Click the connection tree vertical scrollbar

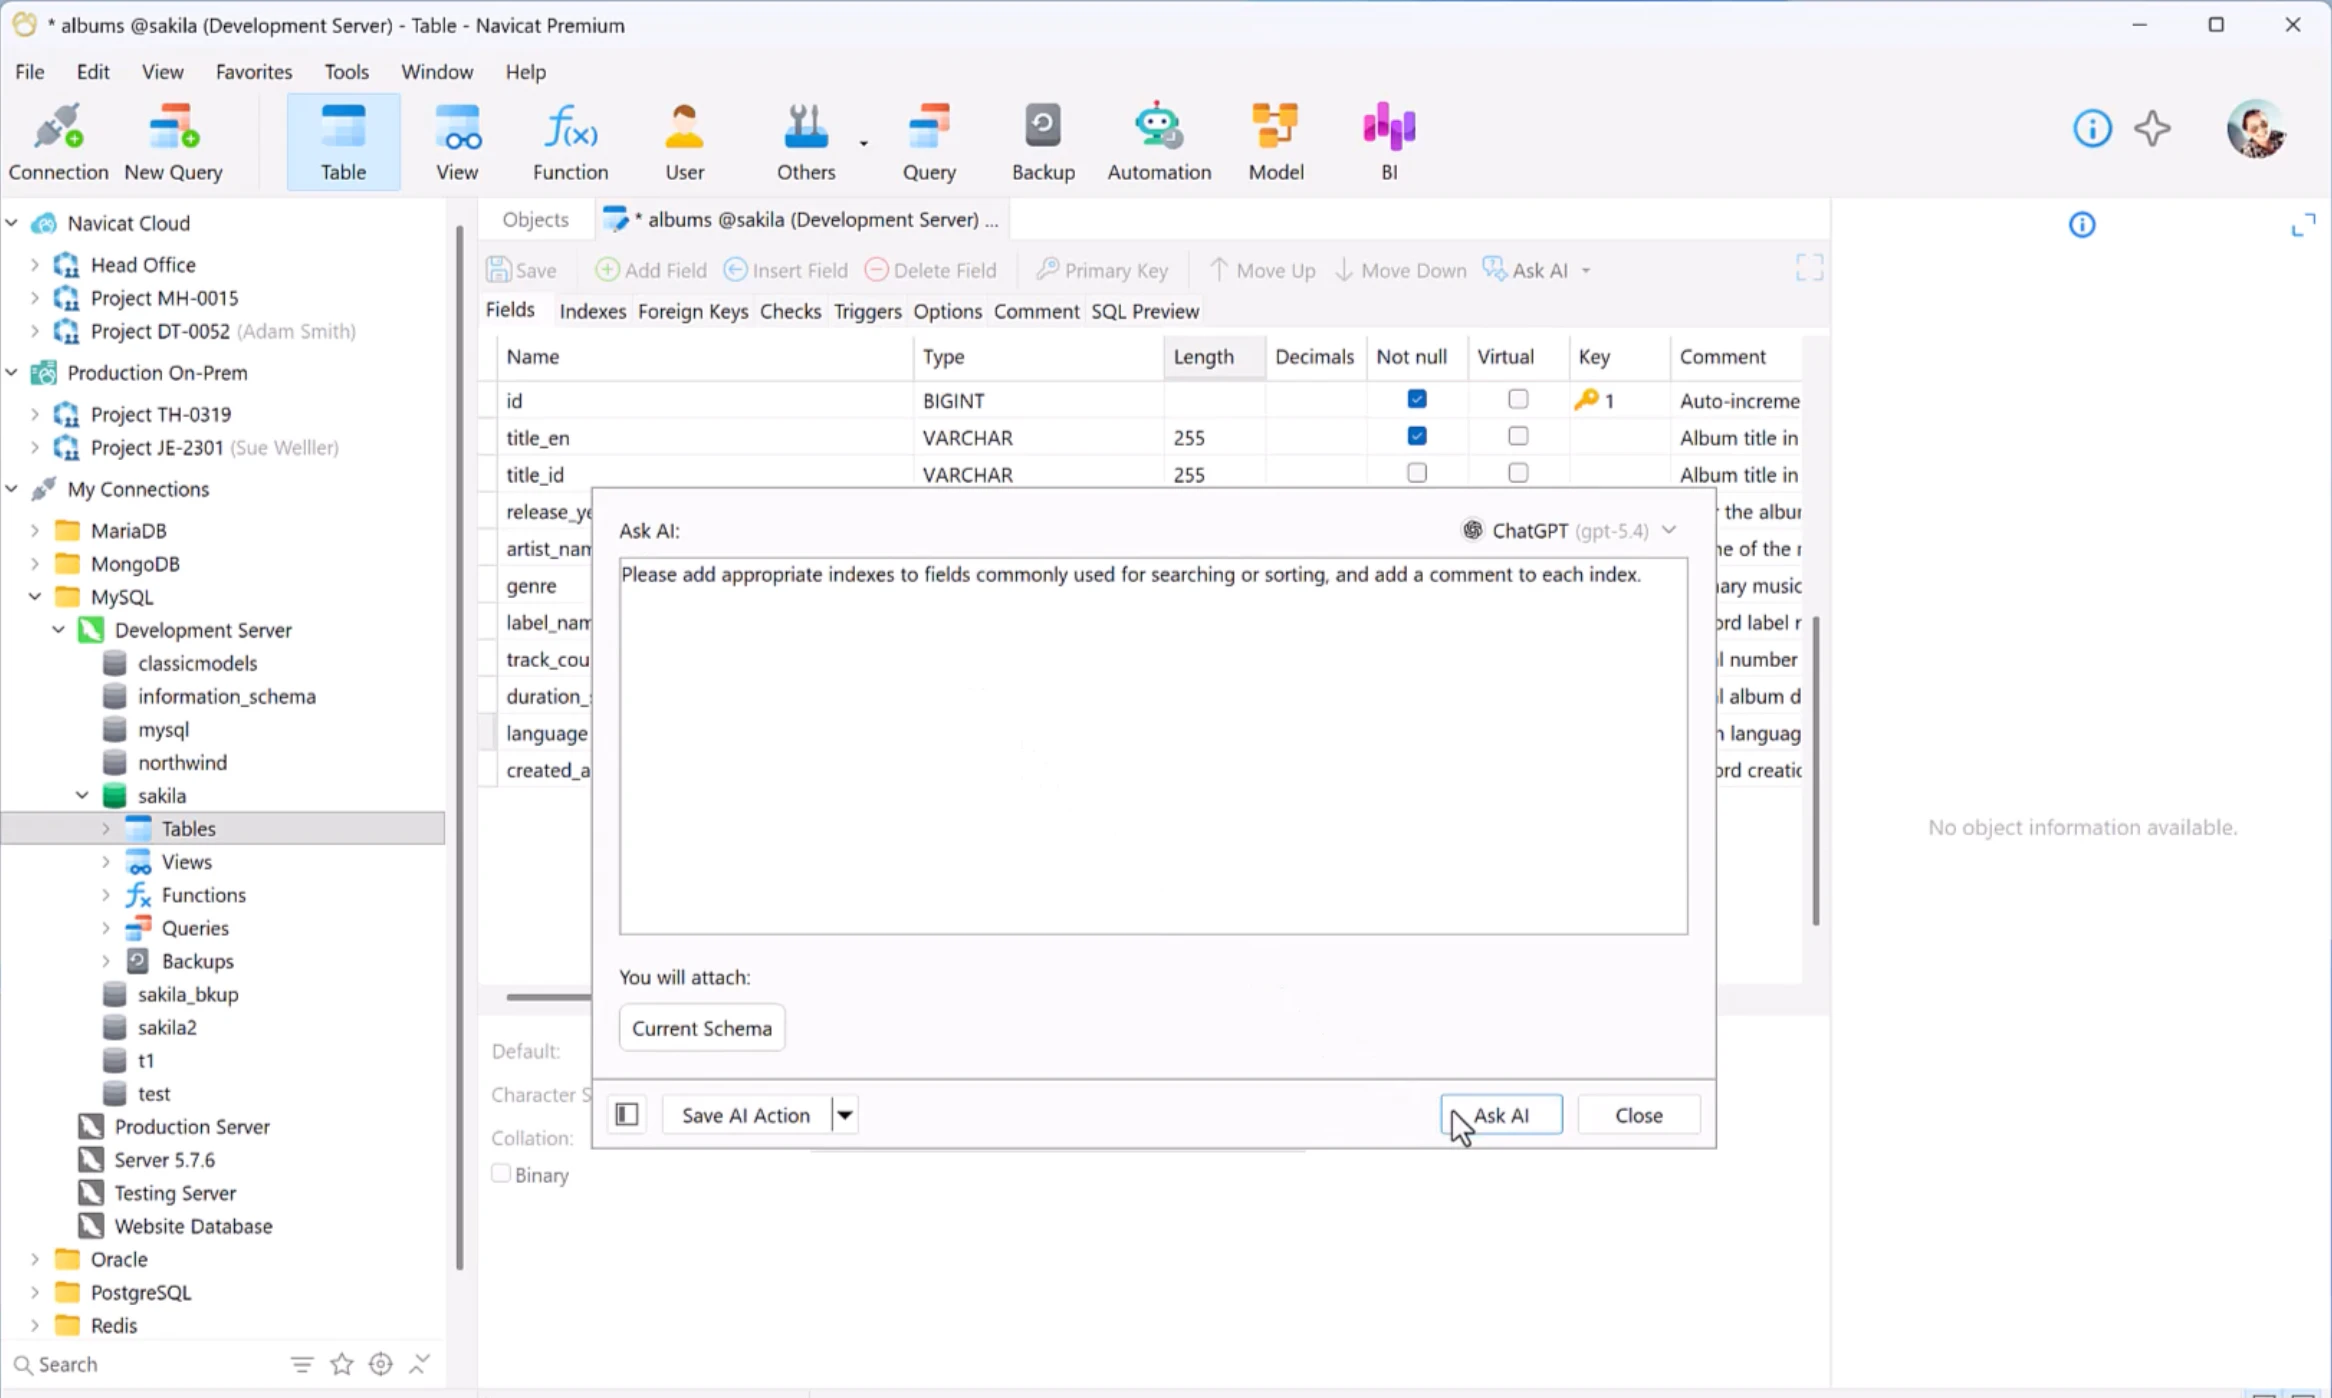click(459, 747)
